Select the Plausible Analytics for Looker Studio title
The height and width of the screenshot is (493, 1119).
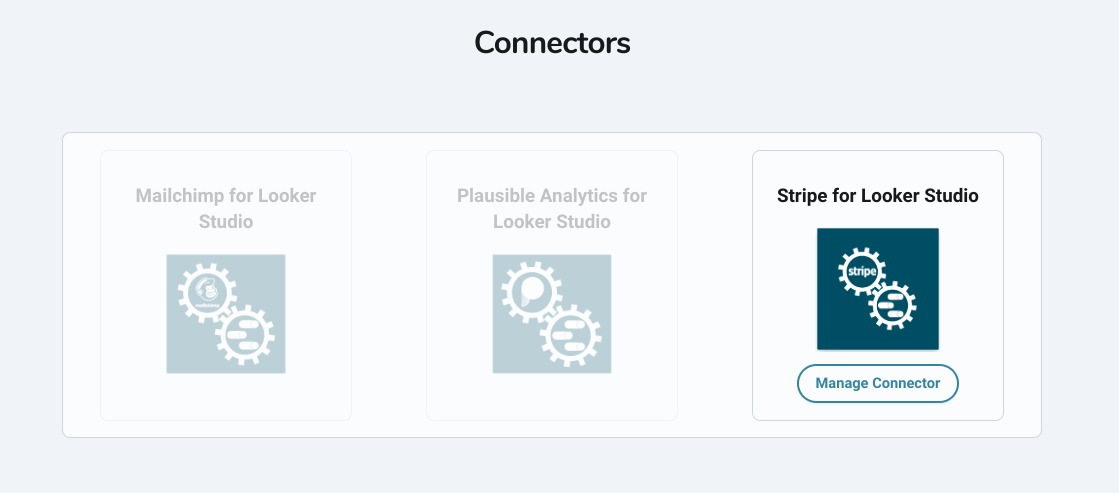[x=552, y=208]
